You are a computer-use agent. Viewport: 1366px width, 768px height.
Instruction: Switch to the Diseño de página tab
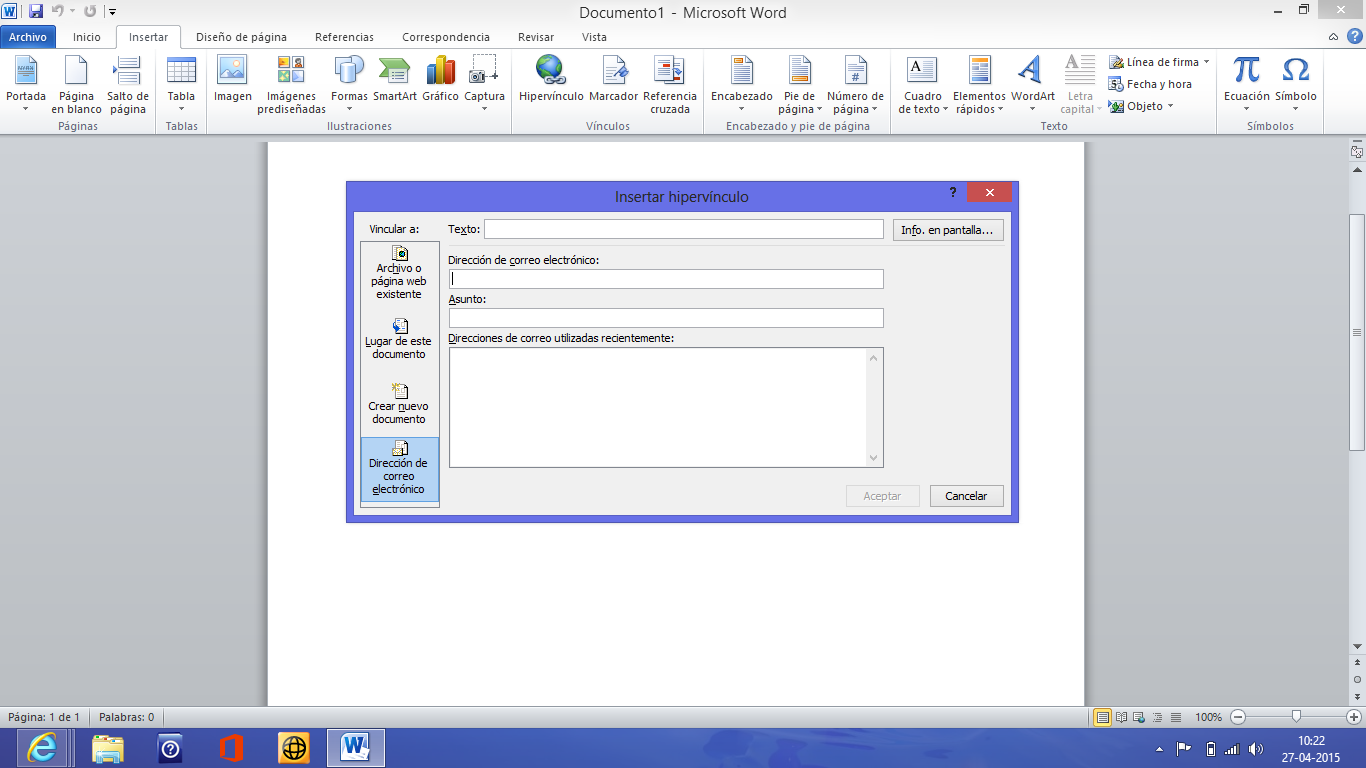pyautogui.click(x=241, y=37)
